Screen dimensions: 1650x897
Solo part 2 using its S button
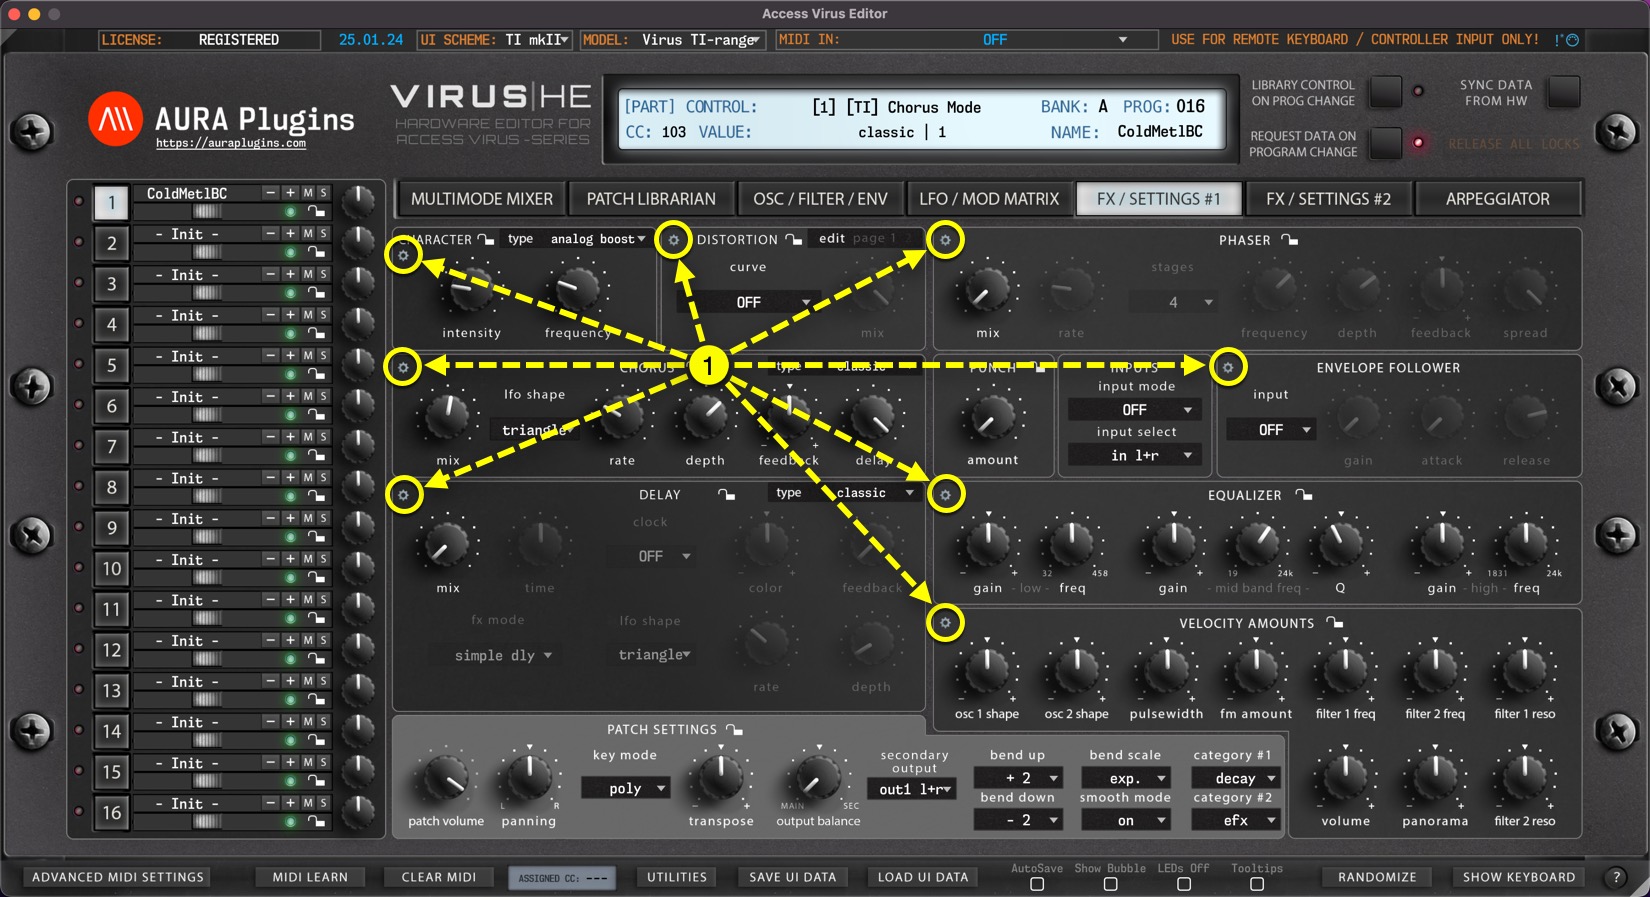click(x=323, y=234)
